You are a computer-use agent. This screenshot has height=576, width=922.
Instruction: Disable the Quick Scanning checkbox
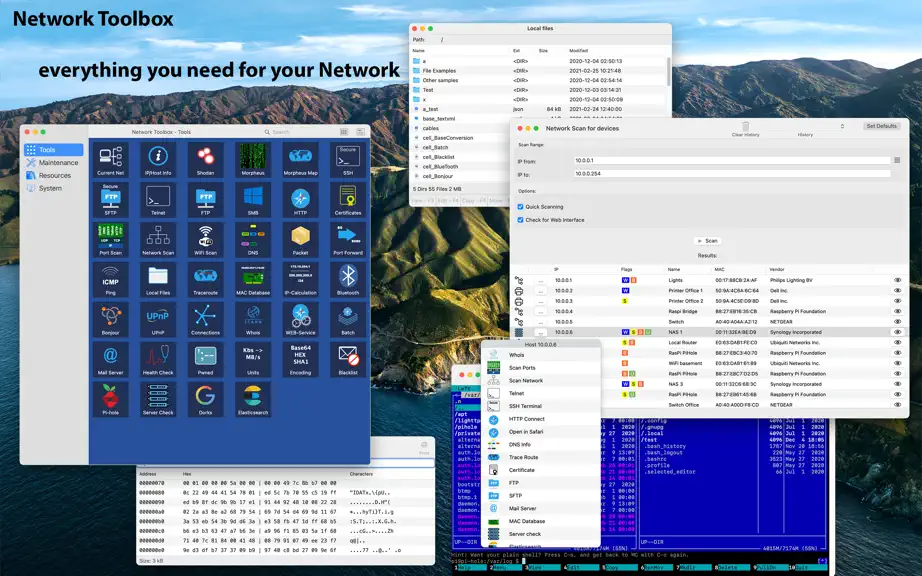[x=520, y=207]
